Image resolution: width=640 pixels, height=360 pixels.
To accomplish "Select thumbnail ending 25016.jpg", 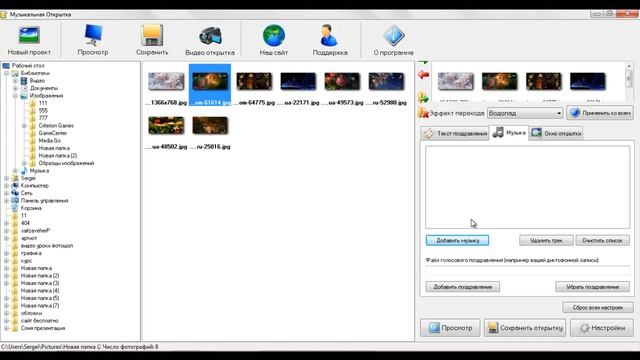I will click(x=210, y=129).
